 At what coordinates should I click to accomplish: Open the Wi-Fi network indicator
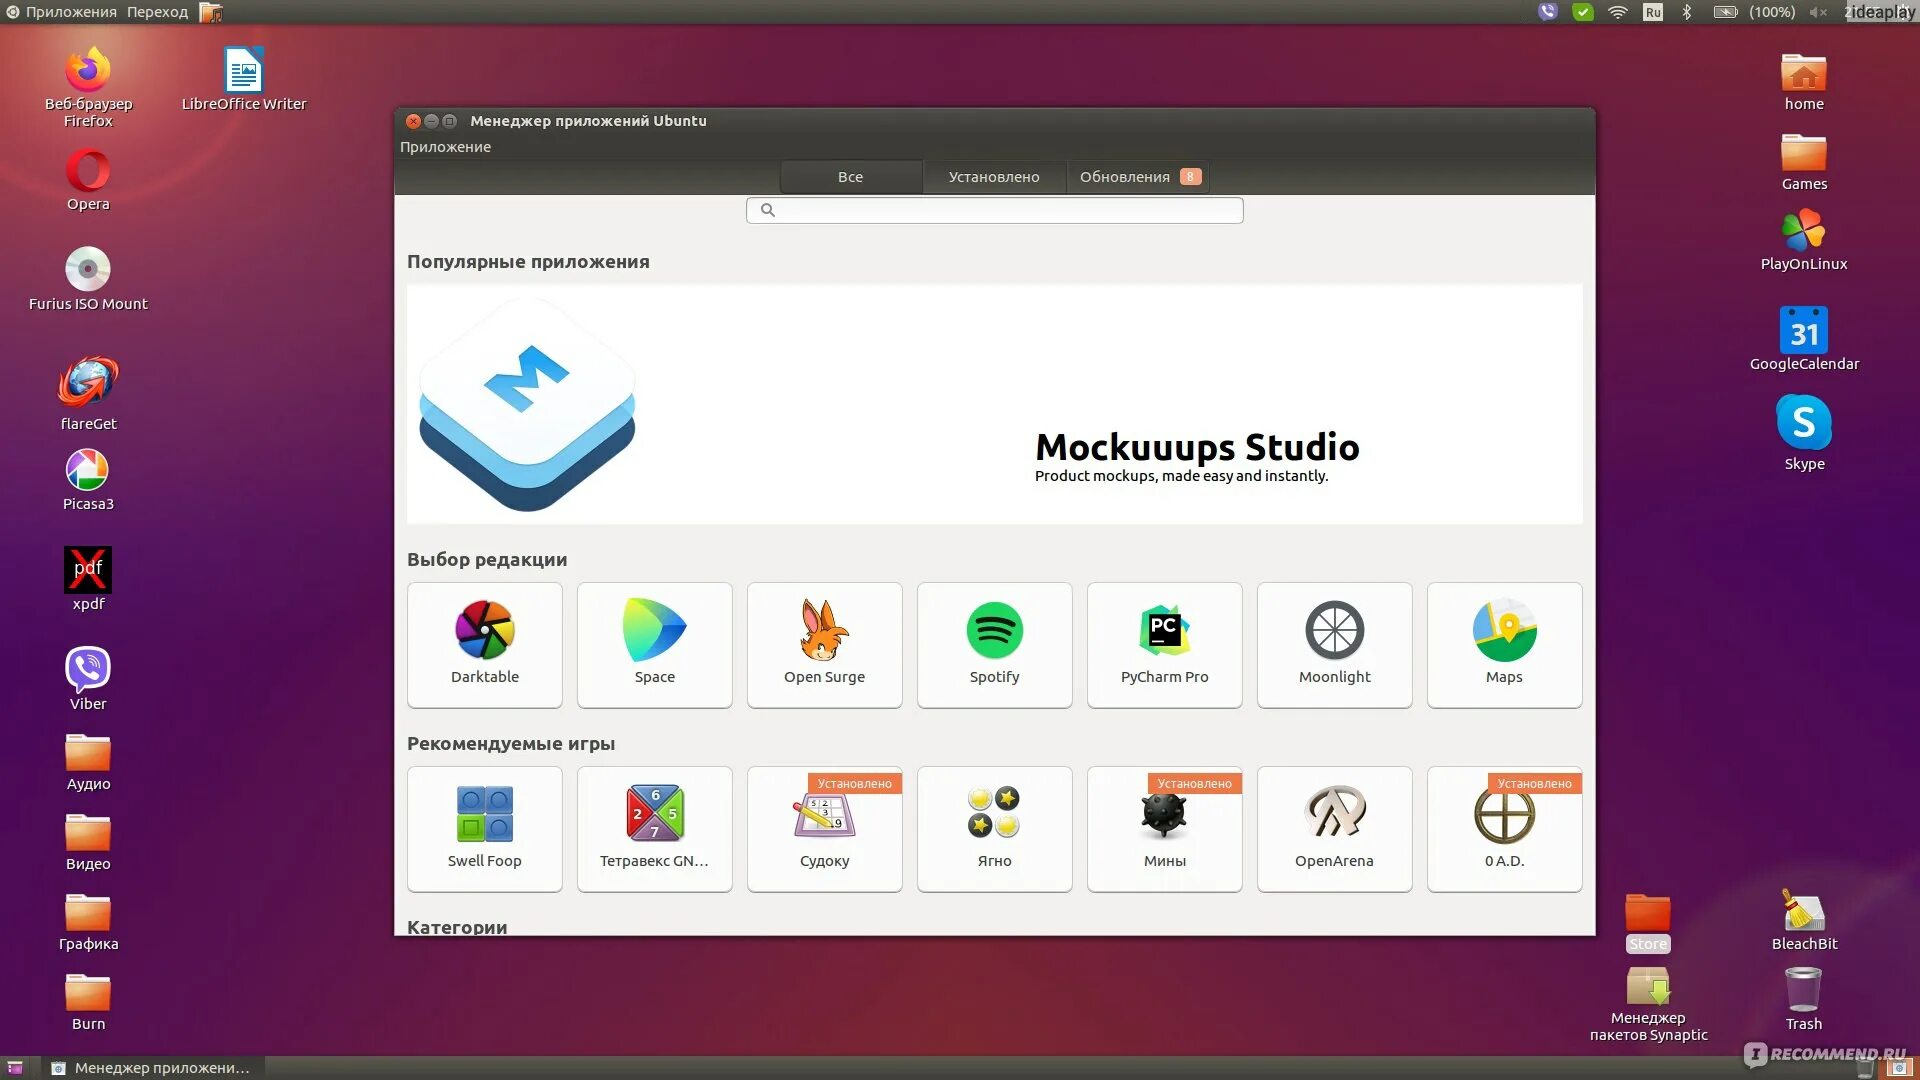pyautogui.click(x=1618, y=12)
